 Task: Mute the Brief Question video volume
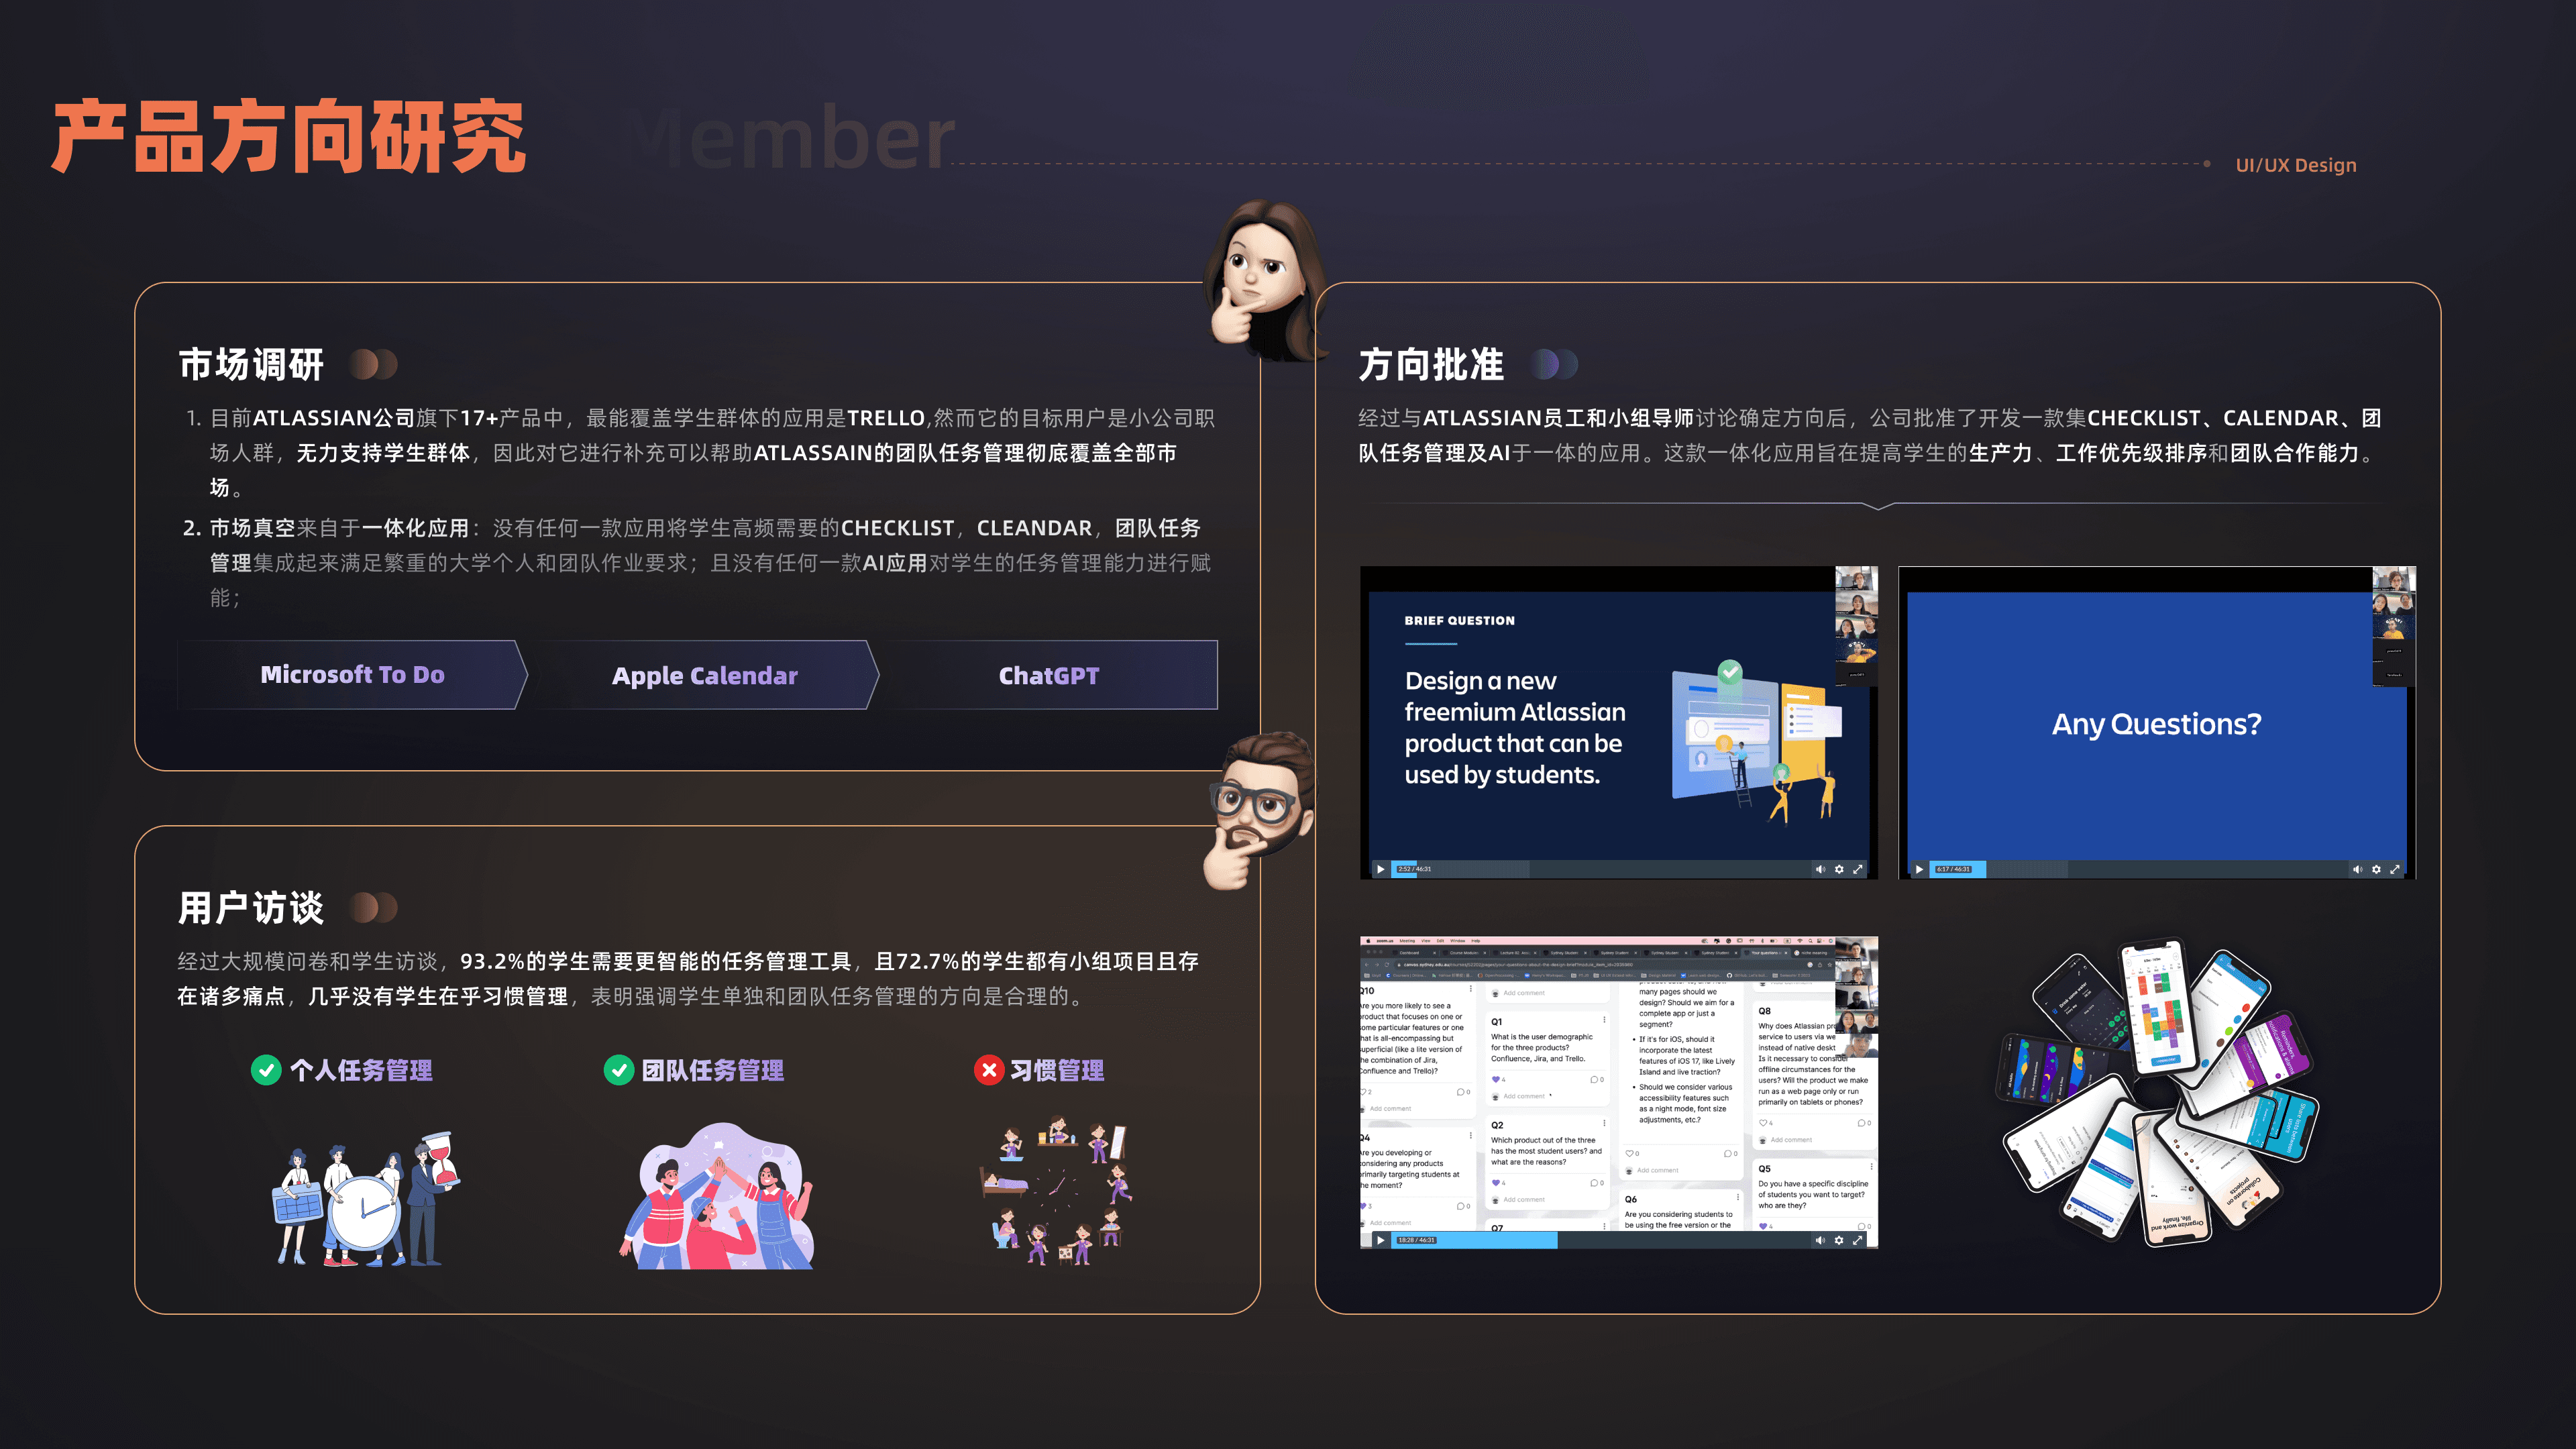(x=1820, y=869)
